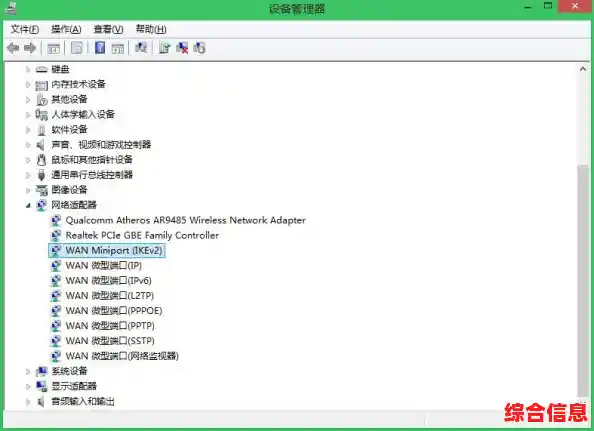Click the update driver software icon
The width and height of the screenshot is (594, 431).
(x=164, y=48)
